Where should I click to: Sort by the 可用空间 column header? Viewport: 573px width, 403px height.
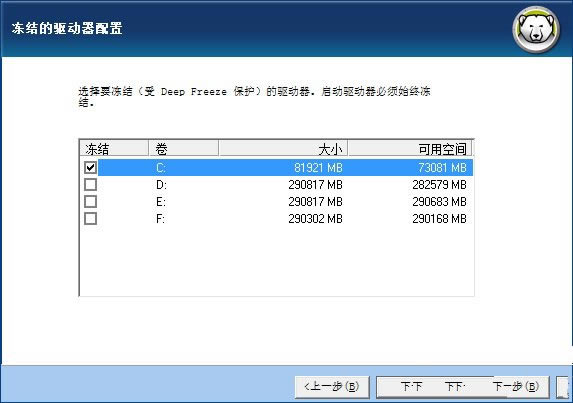[x=410, y=148]
